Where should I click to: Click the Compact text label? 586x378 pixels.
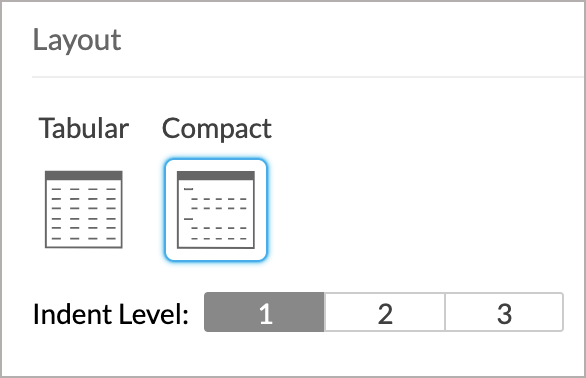click(217, 129)
